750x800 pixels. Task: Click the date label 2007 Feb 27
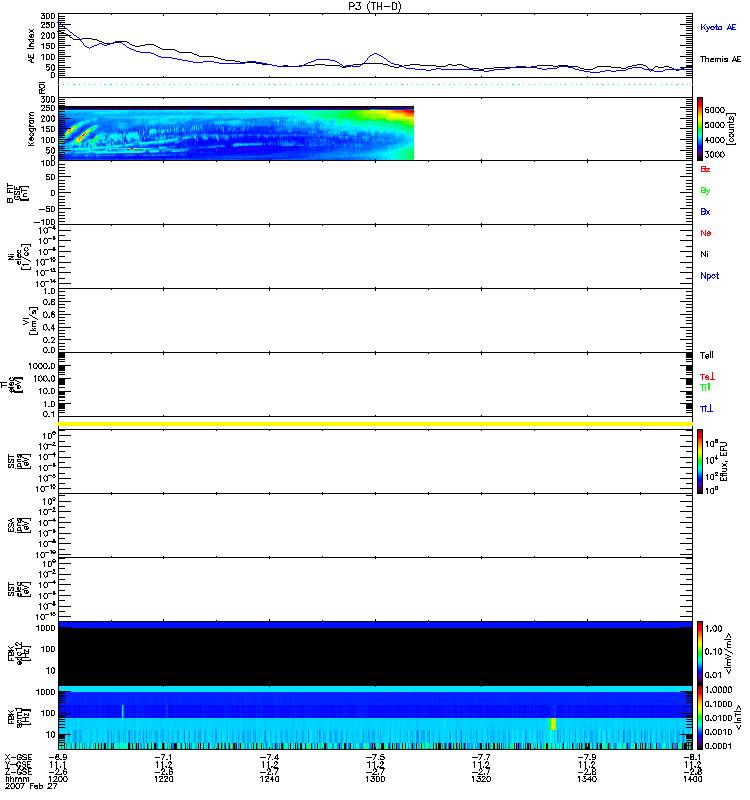click(31, 786)
